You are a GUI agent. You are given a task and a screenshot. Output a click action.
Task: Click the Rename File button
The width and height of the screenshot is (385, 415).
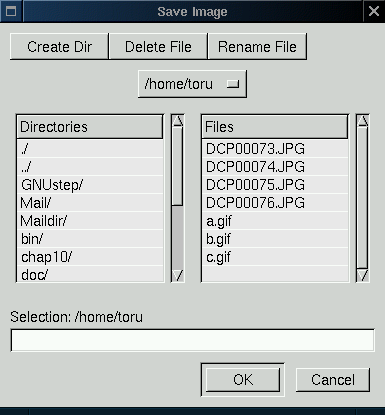pos(257,47)
